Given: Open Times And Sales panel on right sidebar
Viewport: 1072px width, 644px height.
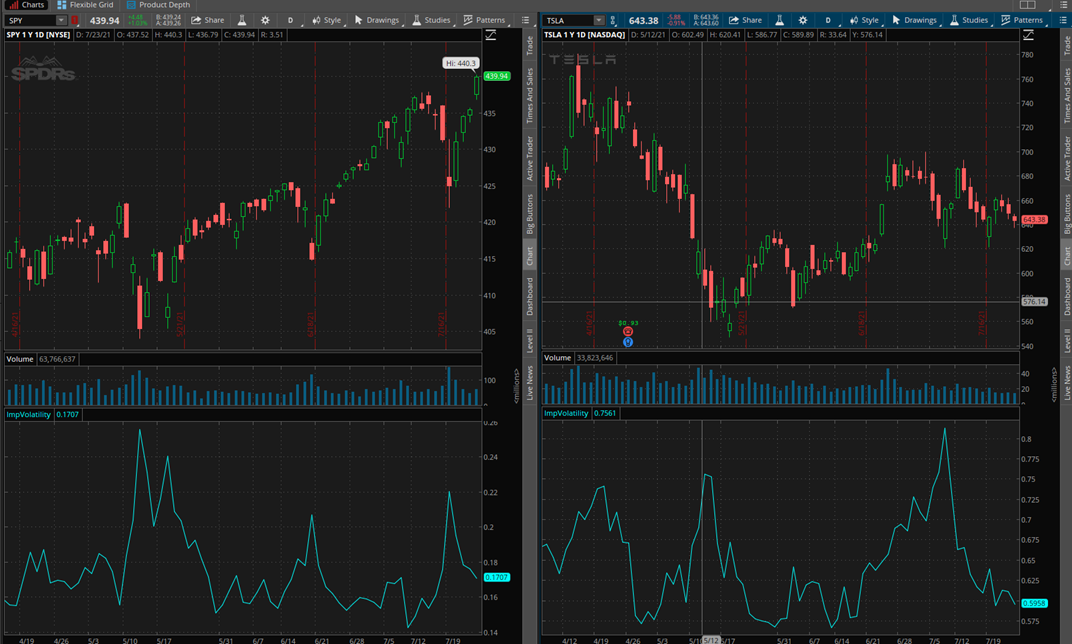Looking at the screenshot, I should coord(1067,96).
